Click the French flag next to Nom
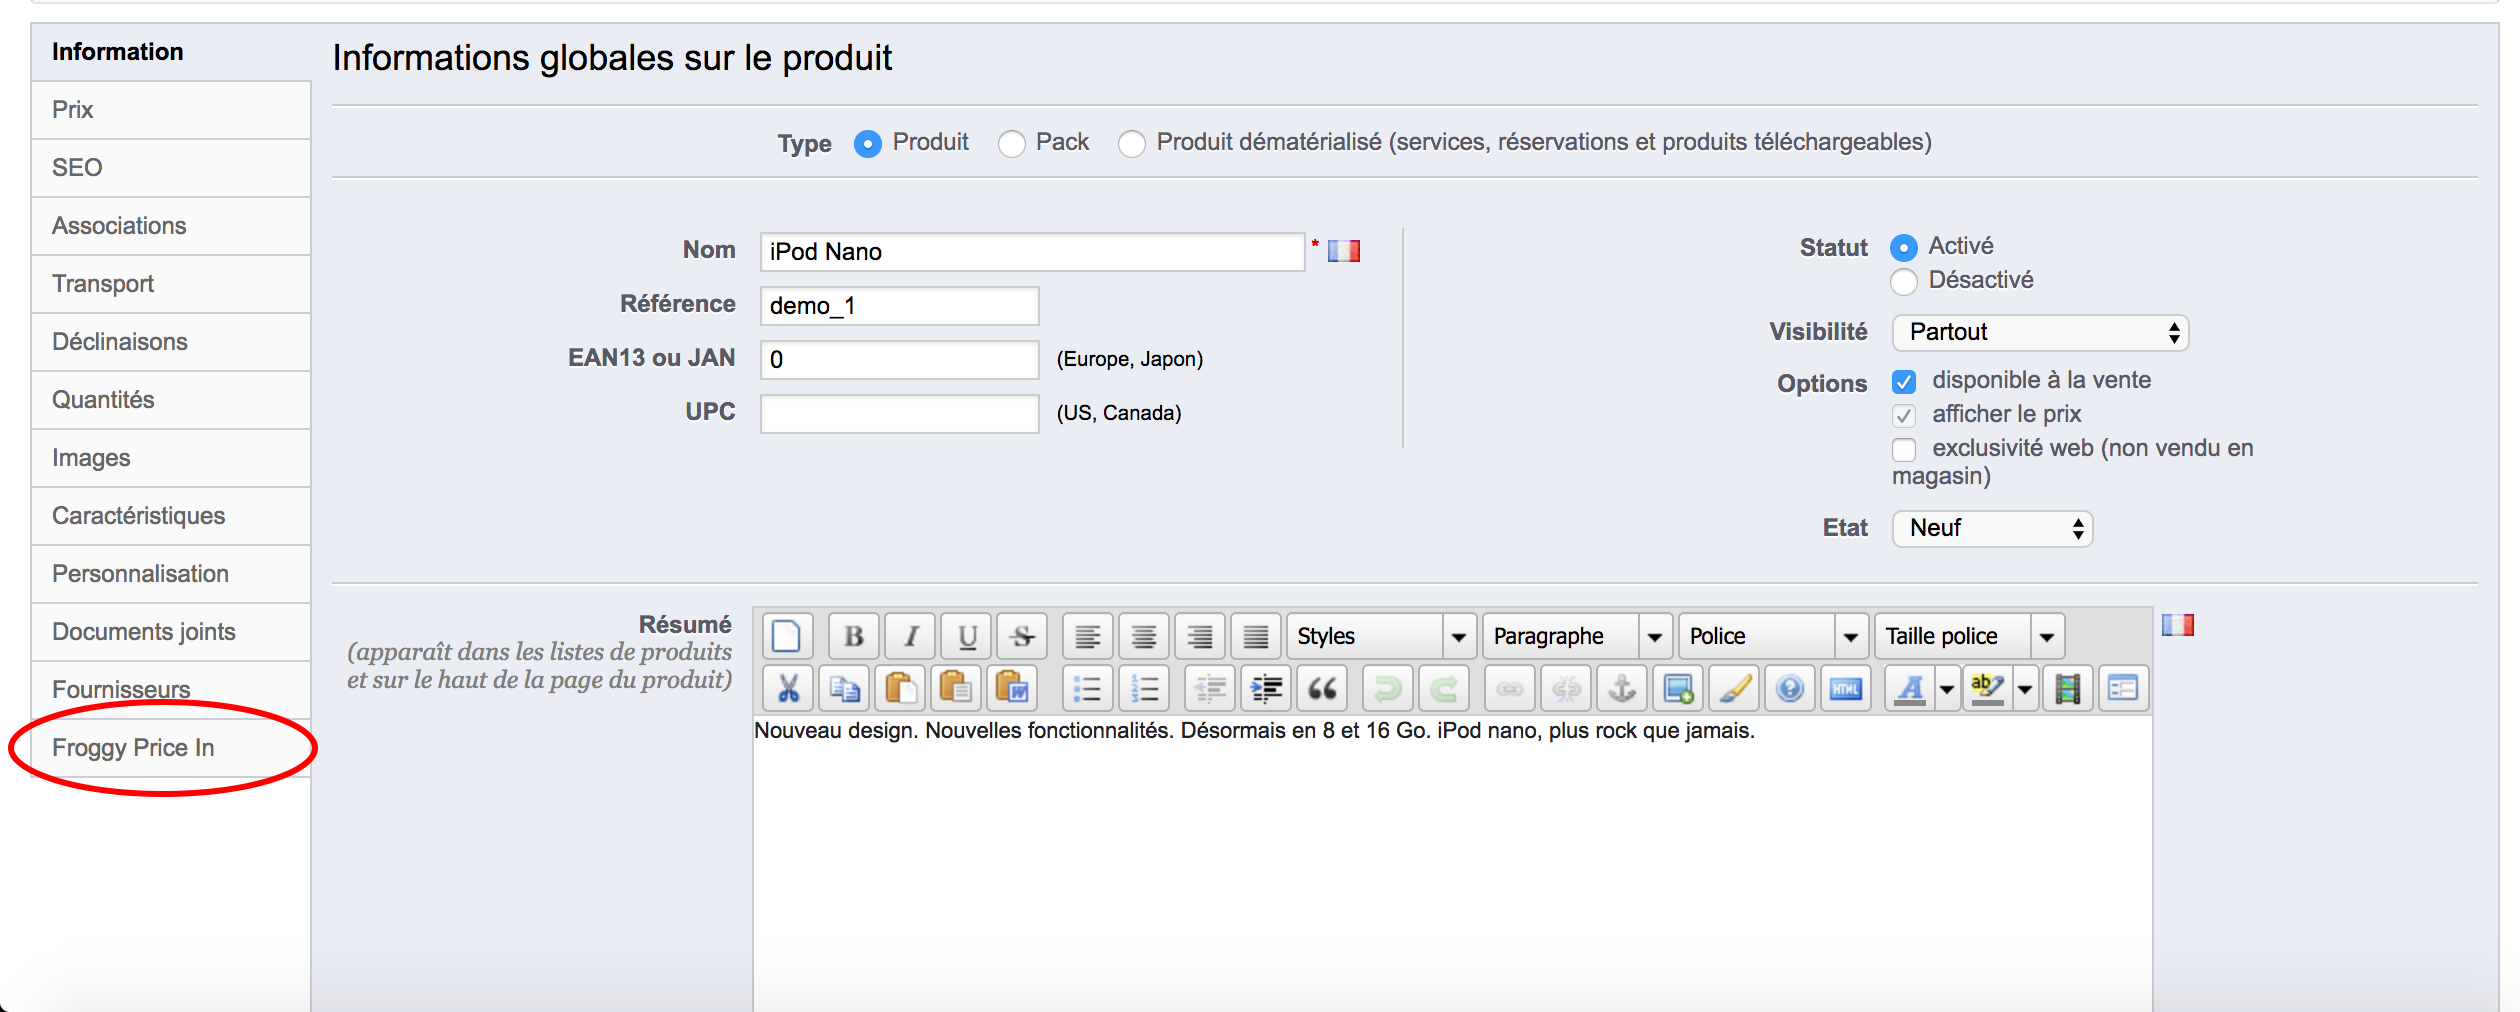This screenshot has height=1012, width=2520. point(1343,251)
